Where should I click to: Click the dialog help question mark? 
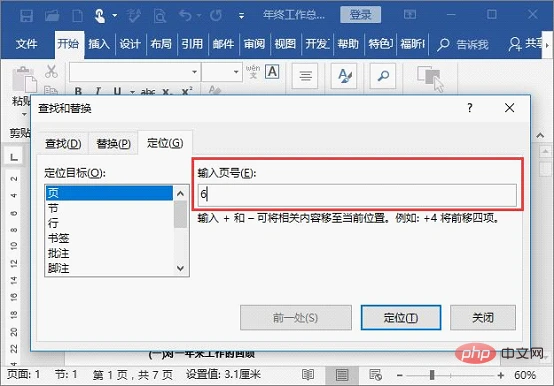[x=470, y=108]
